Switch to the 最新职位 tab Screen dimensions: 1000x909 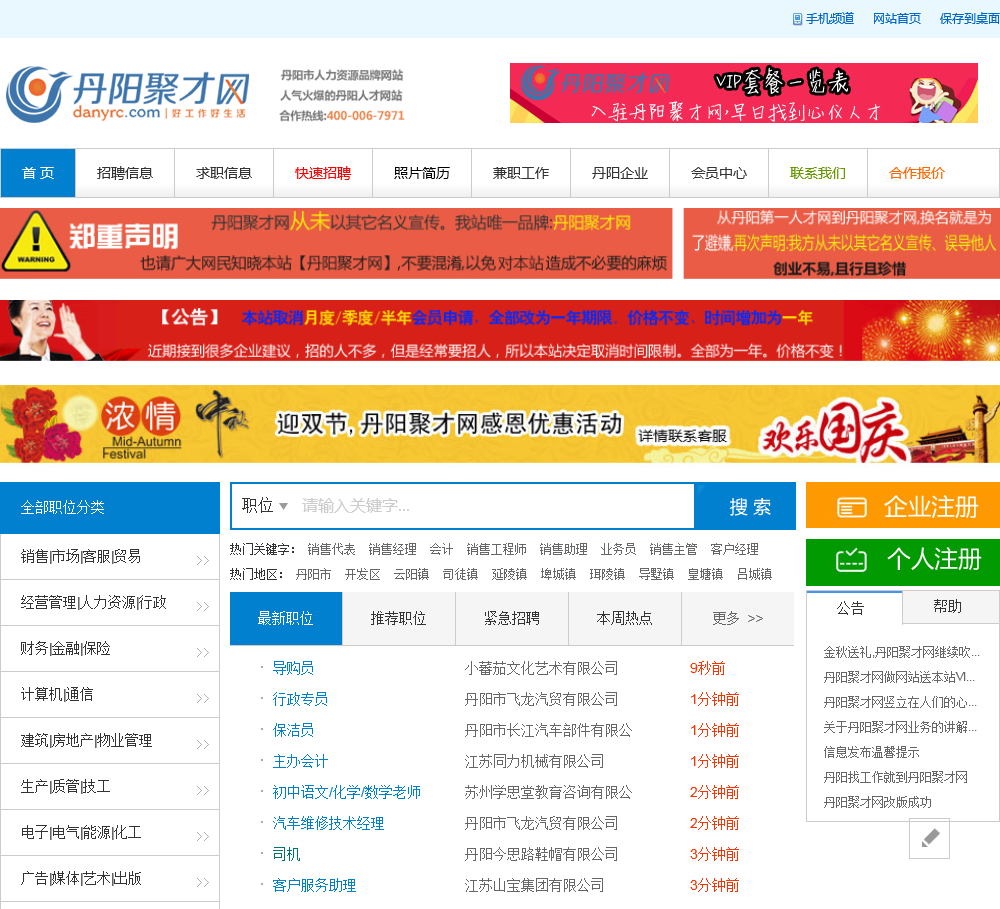[x=286, y=618]
